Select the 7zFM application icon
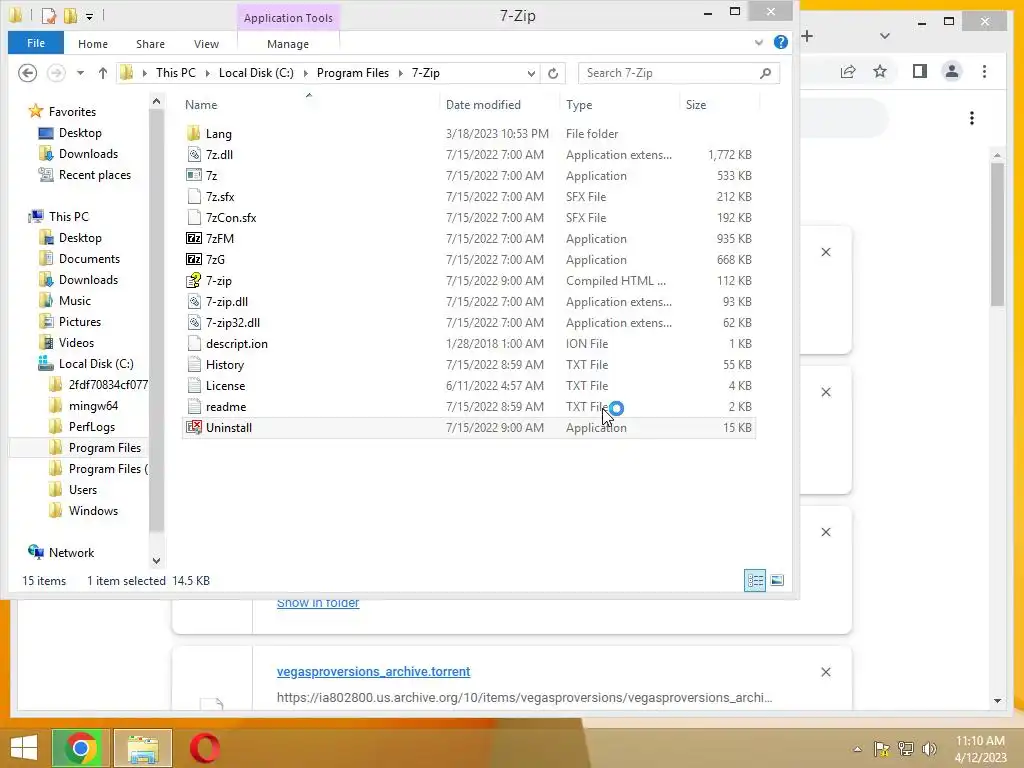This screenshot has width=1024, height=768. tap(193, 238)
